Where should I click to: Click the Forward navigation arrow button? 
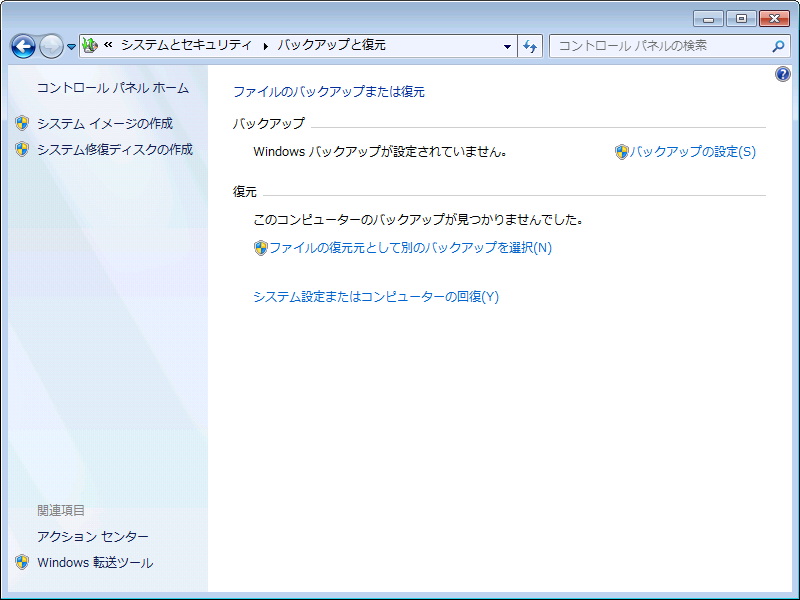[51, 46]
